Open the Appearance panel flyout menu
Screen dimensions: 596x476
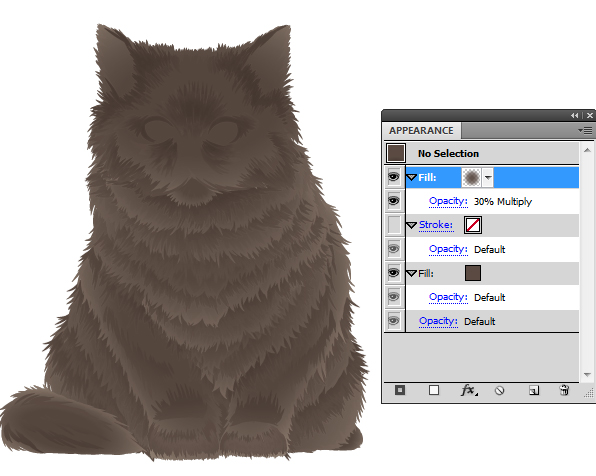point(585,130)
